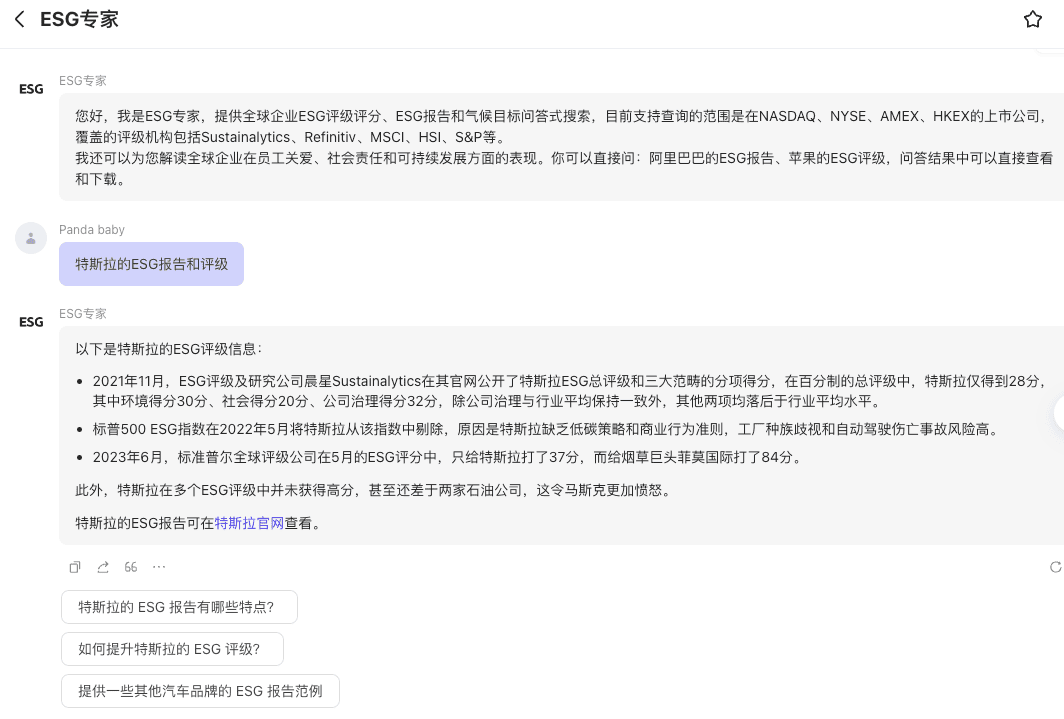Click the ESG专家 sender name above welcome message

coord(82,81)
